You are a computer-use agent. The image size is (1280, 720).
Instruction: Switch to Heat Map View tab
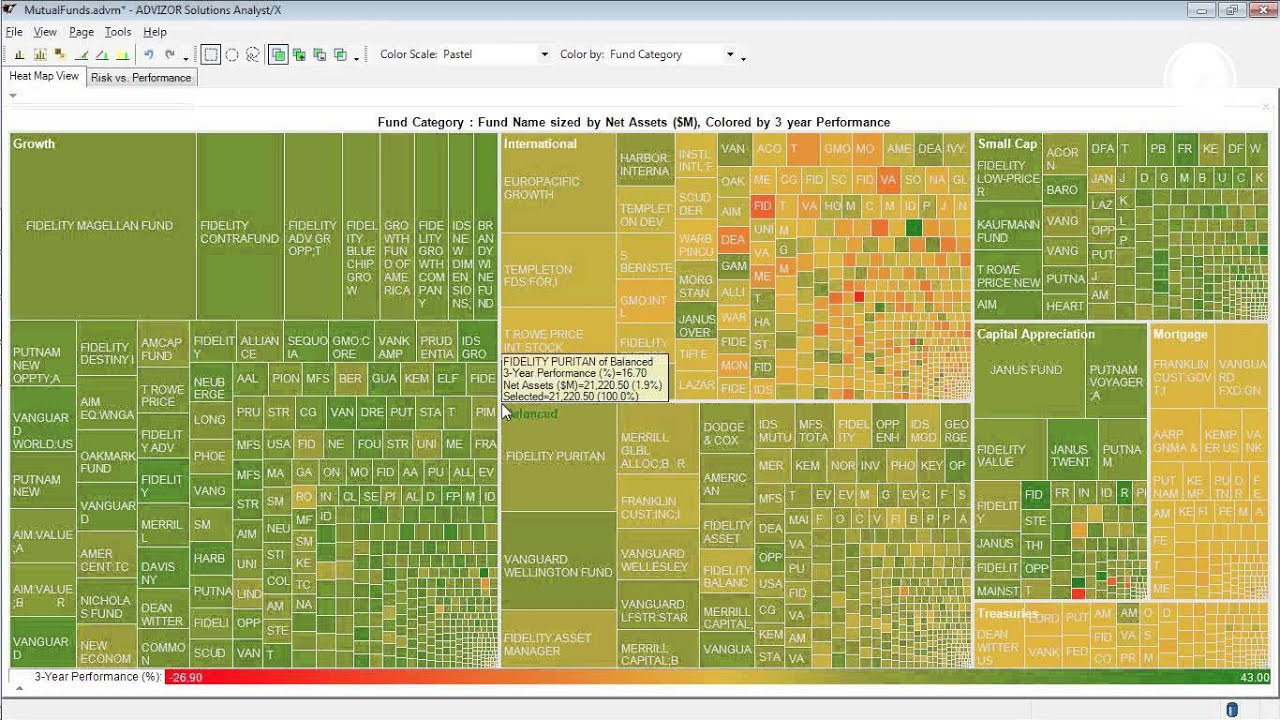click(44, 76)
